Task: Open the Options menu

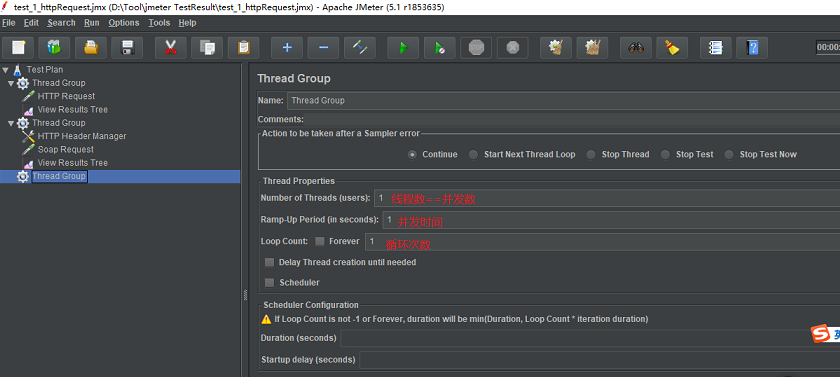Action: [124, 22]
